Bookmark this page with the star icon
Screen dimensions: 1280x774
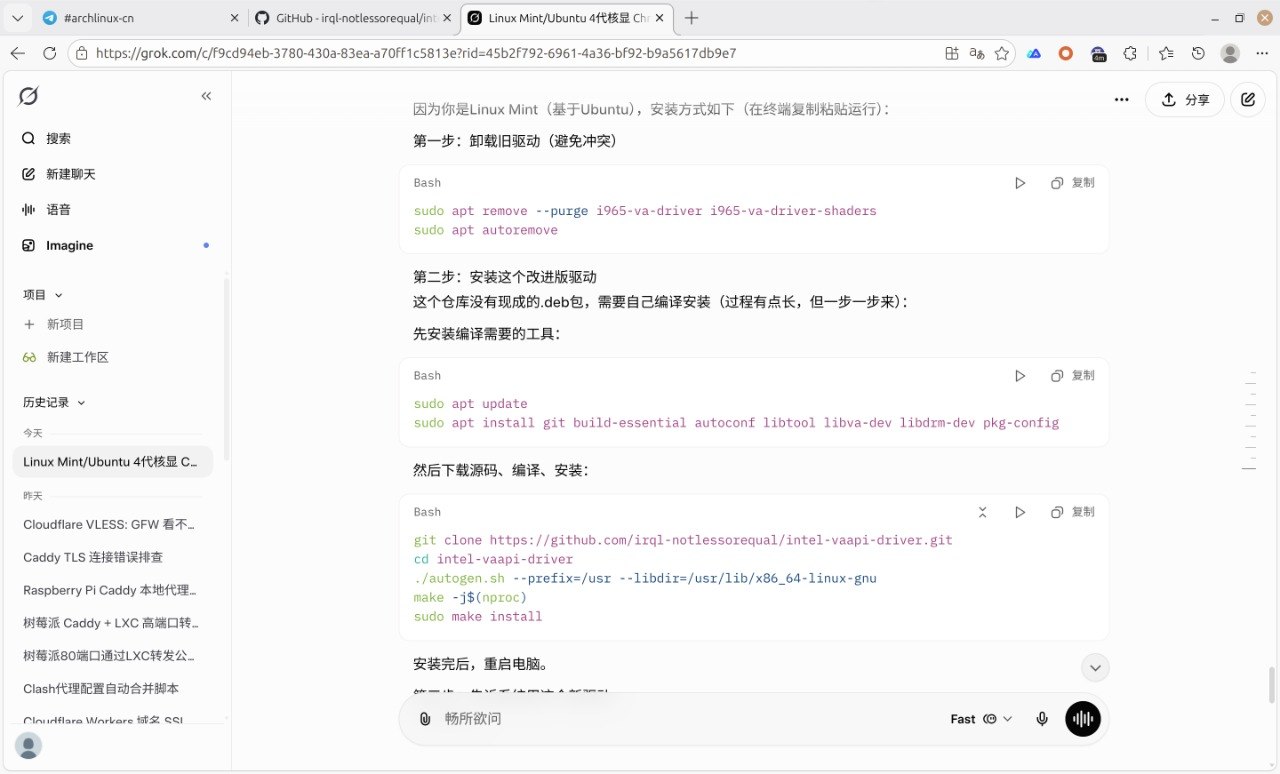[x=1002, y=53]
